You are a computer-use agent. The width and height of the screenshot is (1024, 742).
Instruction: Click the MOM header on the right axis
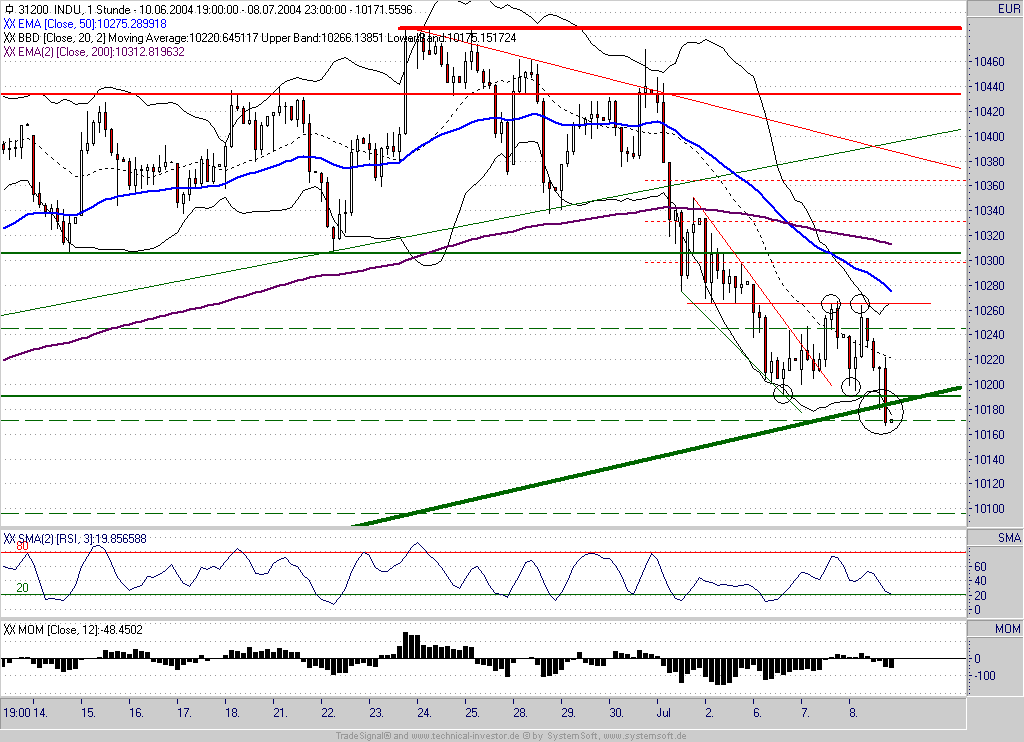[1007, 628]
